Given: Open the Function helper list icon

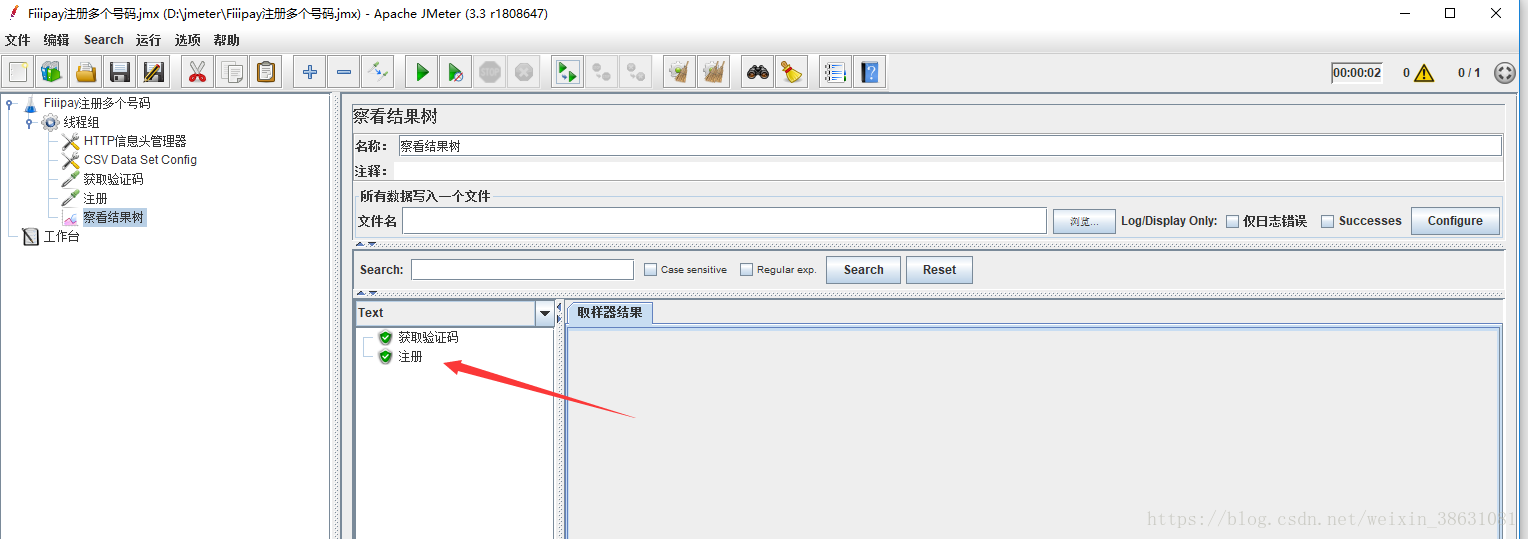Looking at the screenshot, I should tap(835, 72).
